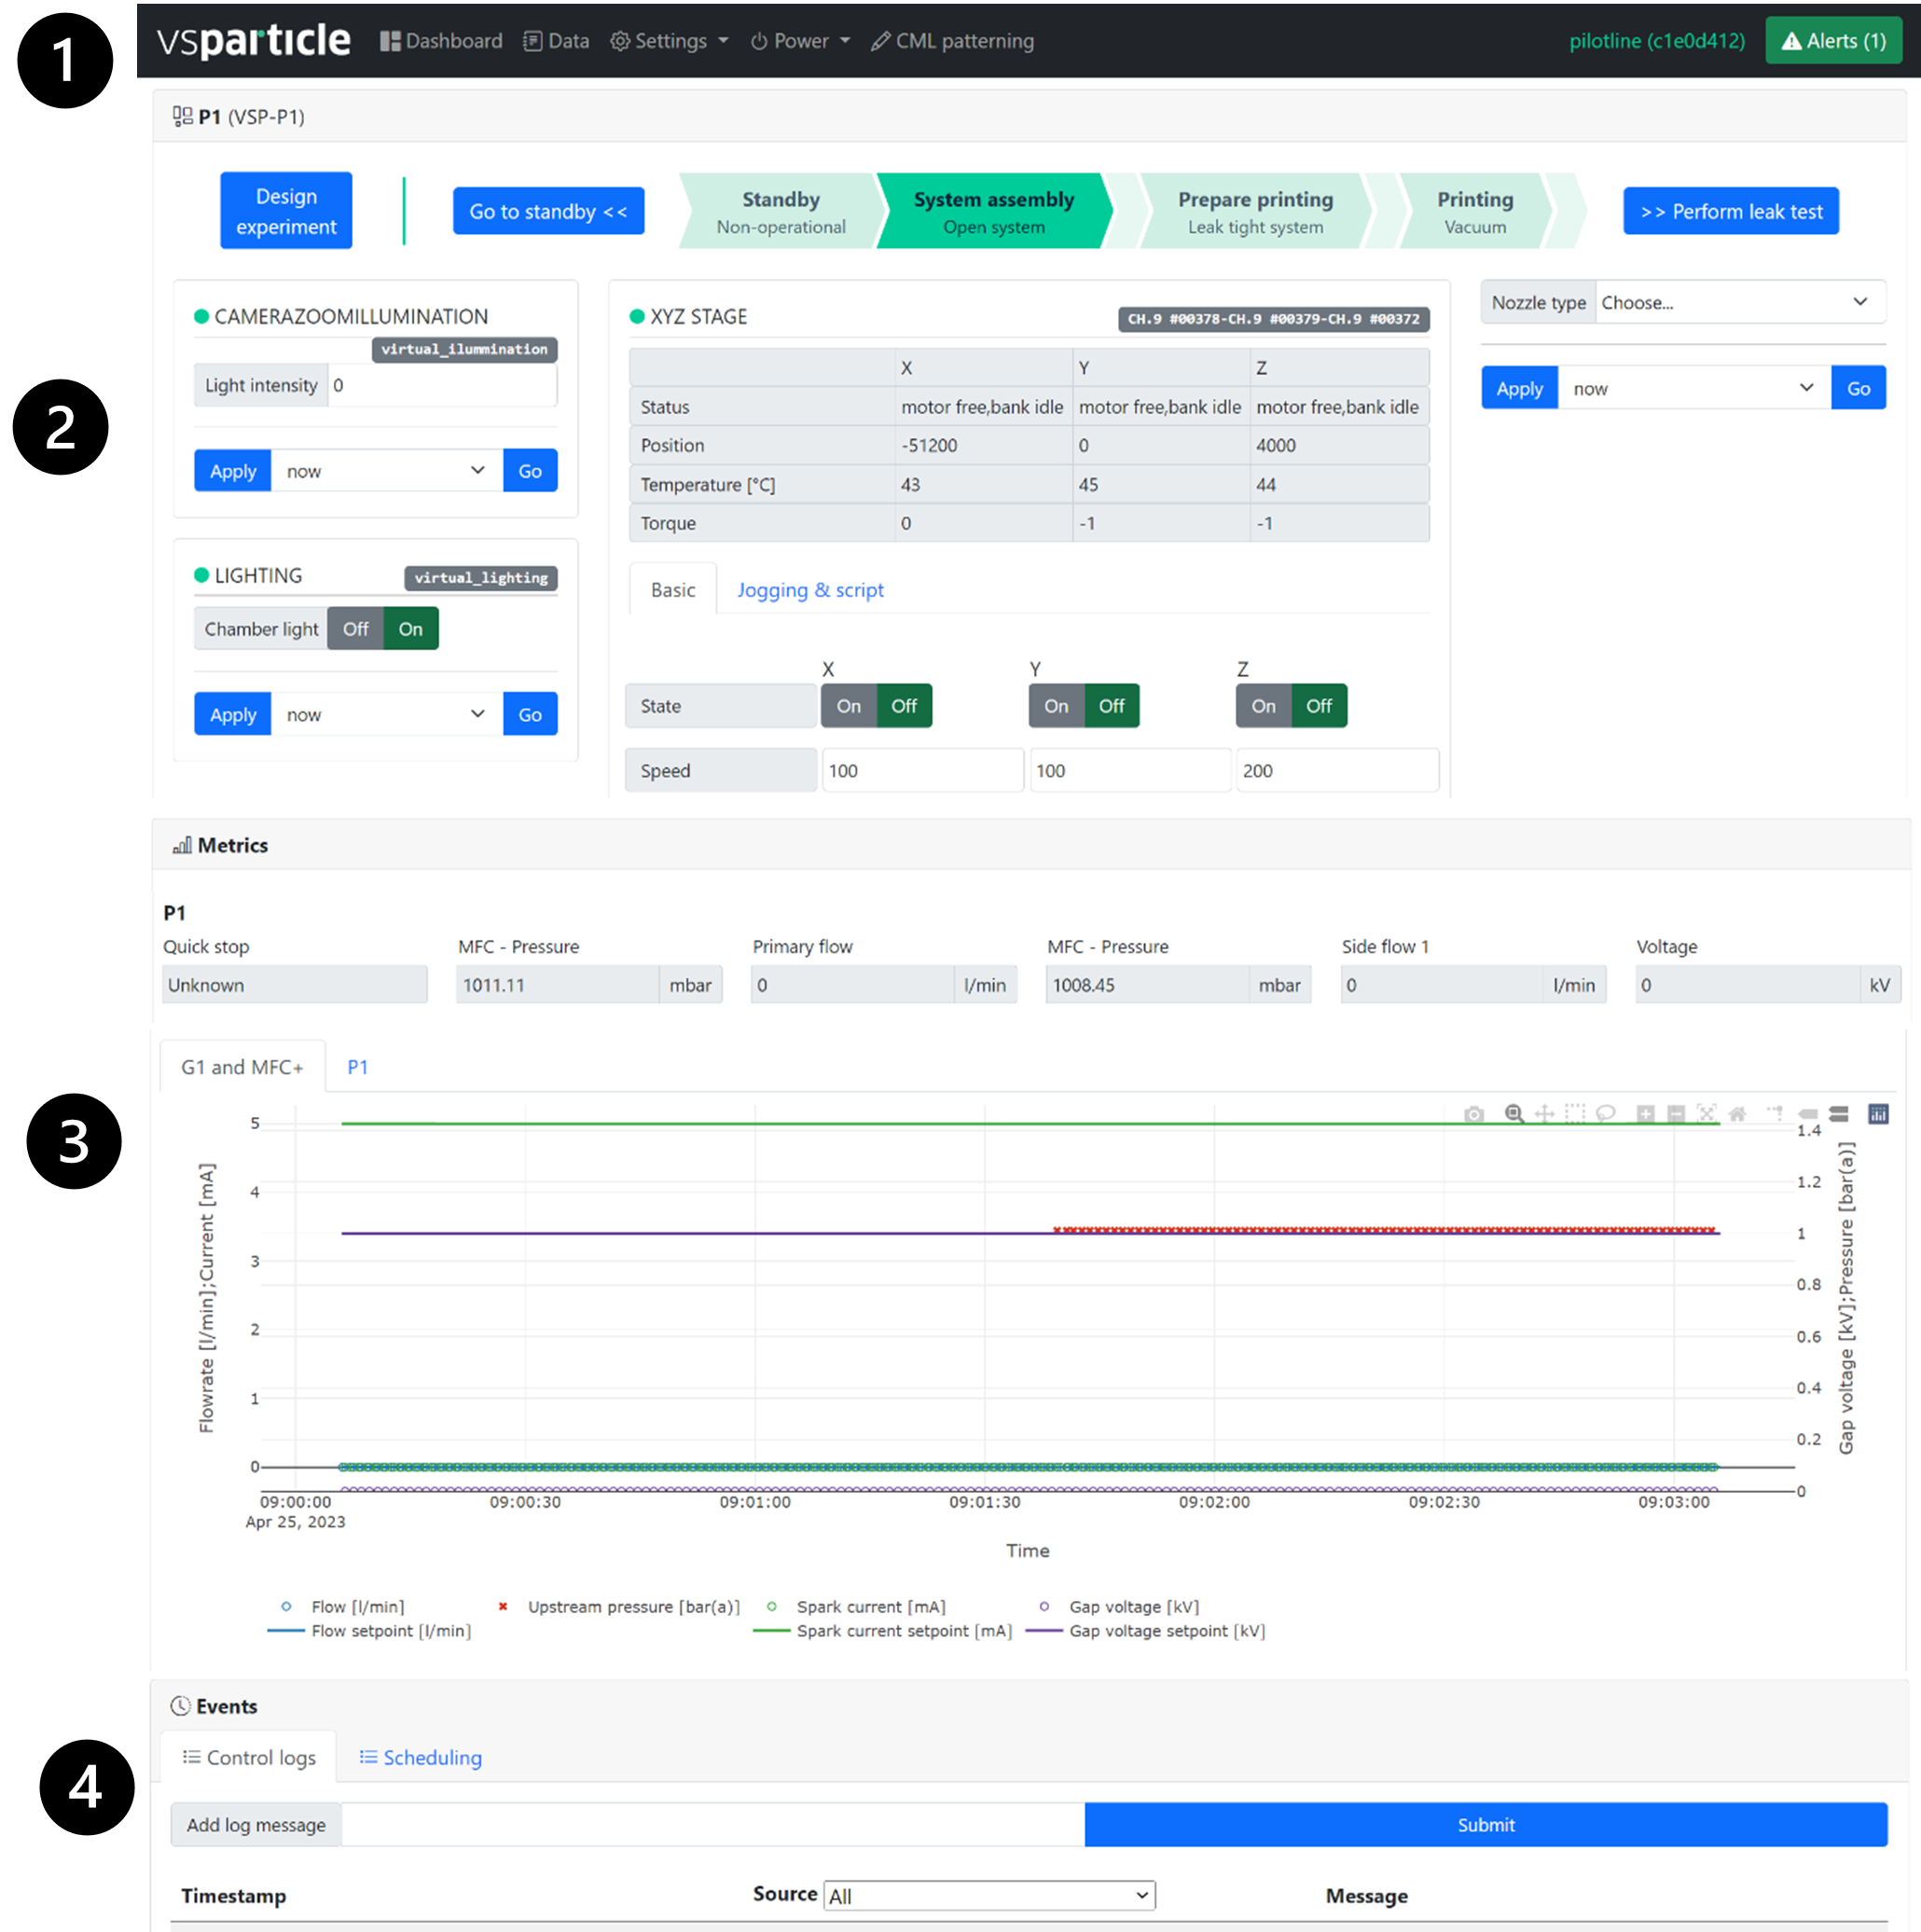The image size is (1921, 1932).
Task: Open the Jogging & script tab
Action: (x=810, y=590)
